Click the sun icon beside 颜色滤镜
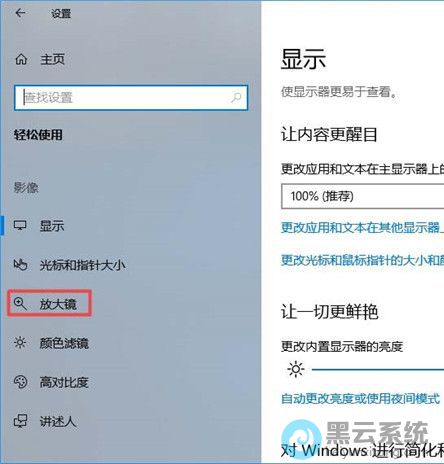 click(20, 343)
